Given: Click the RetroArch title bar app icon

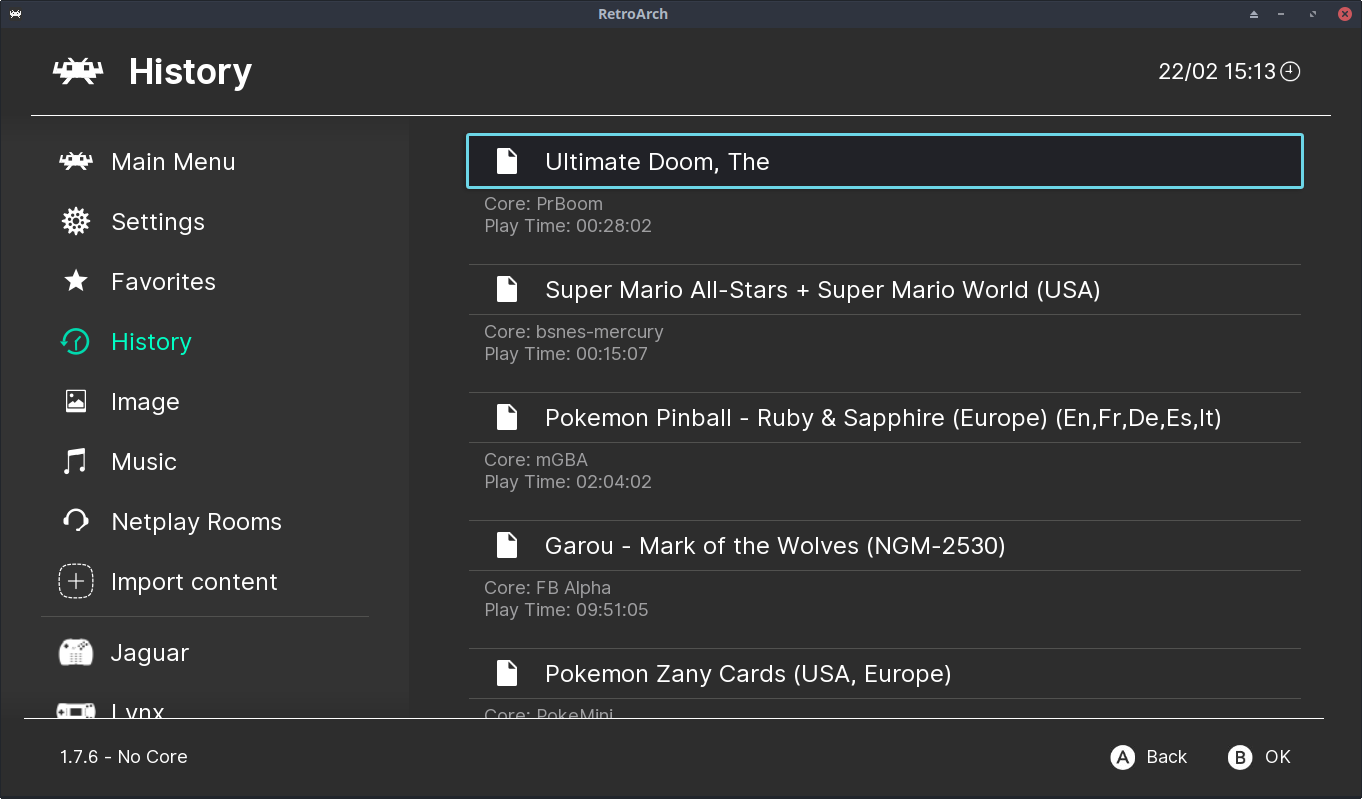Looking at the screenshot, I should [15, 14].
